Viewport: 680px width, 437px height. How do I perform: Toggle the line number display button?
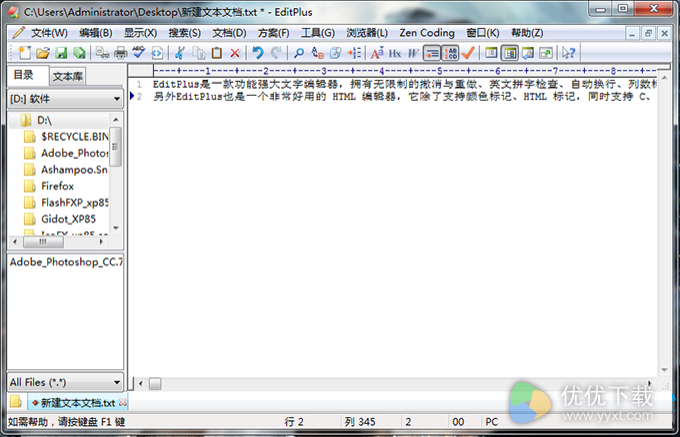(450, 53)
